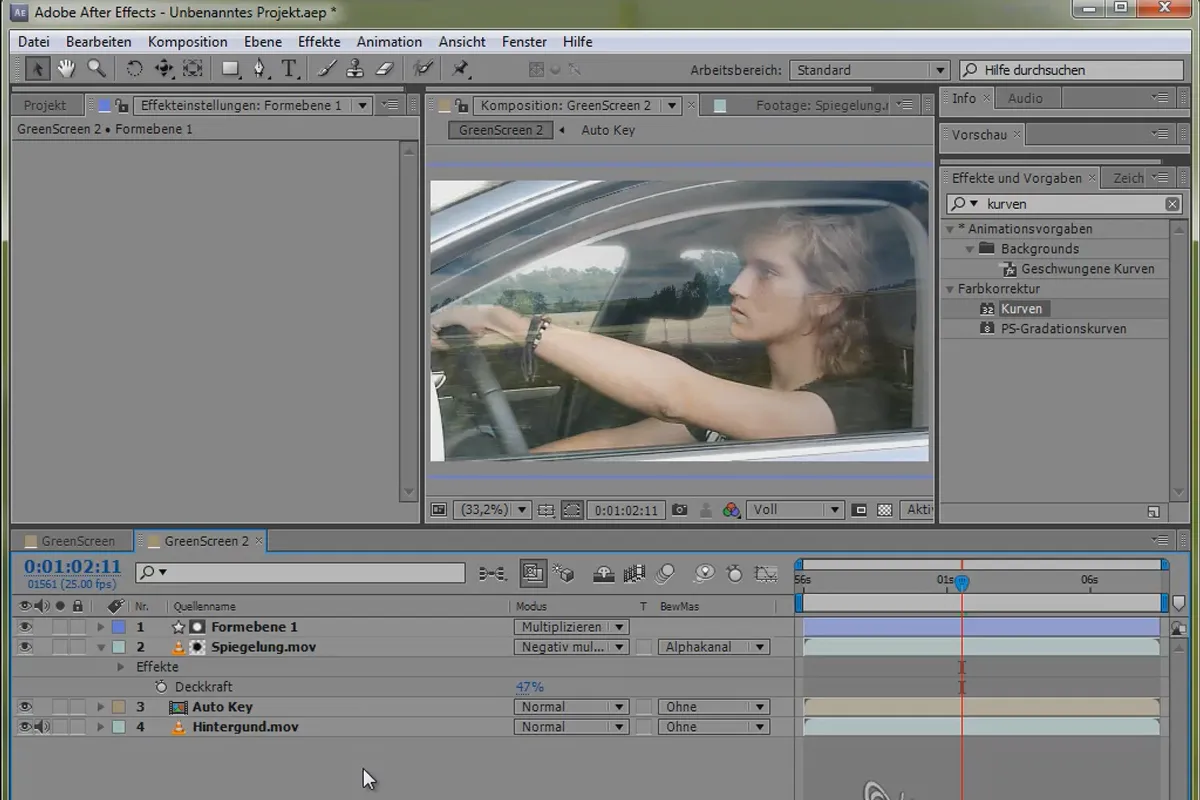The width and height of the screenshot is (1200, 800).
Task: Open the composition mini-flowchart icon in timeline
Action: [492, 573]
